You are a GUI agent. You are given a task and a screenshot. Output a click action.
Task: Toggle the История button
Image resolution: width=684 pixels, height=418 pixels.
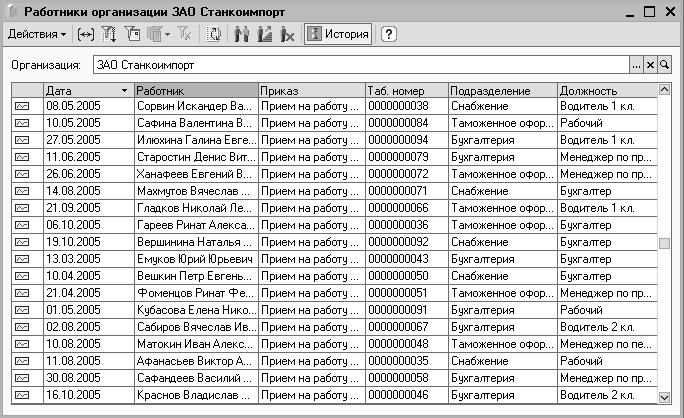tap(338, 34)
